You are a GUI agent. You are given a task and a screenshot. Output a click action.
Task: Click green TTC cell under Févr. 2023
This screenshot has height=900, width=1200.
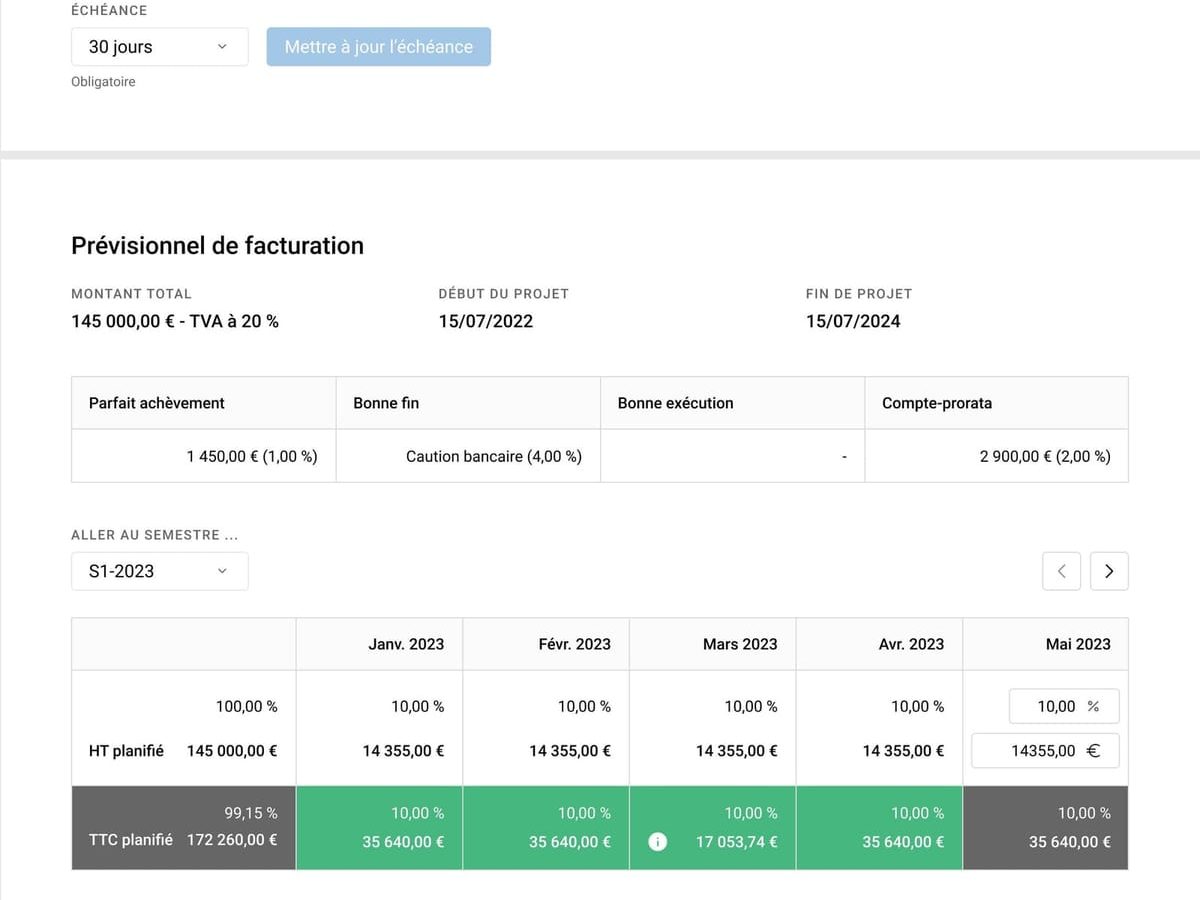(x=546, y=828)
